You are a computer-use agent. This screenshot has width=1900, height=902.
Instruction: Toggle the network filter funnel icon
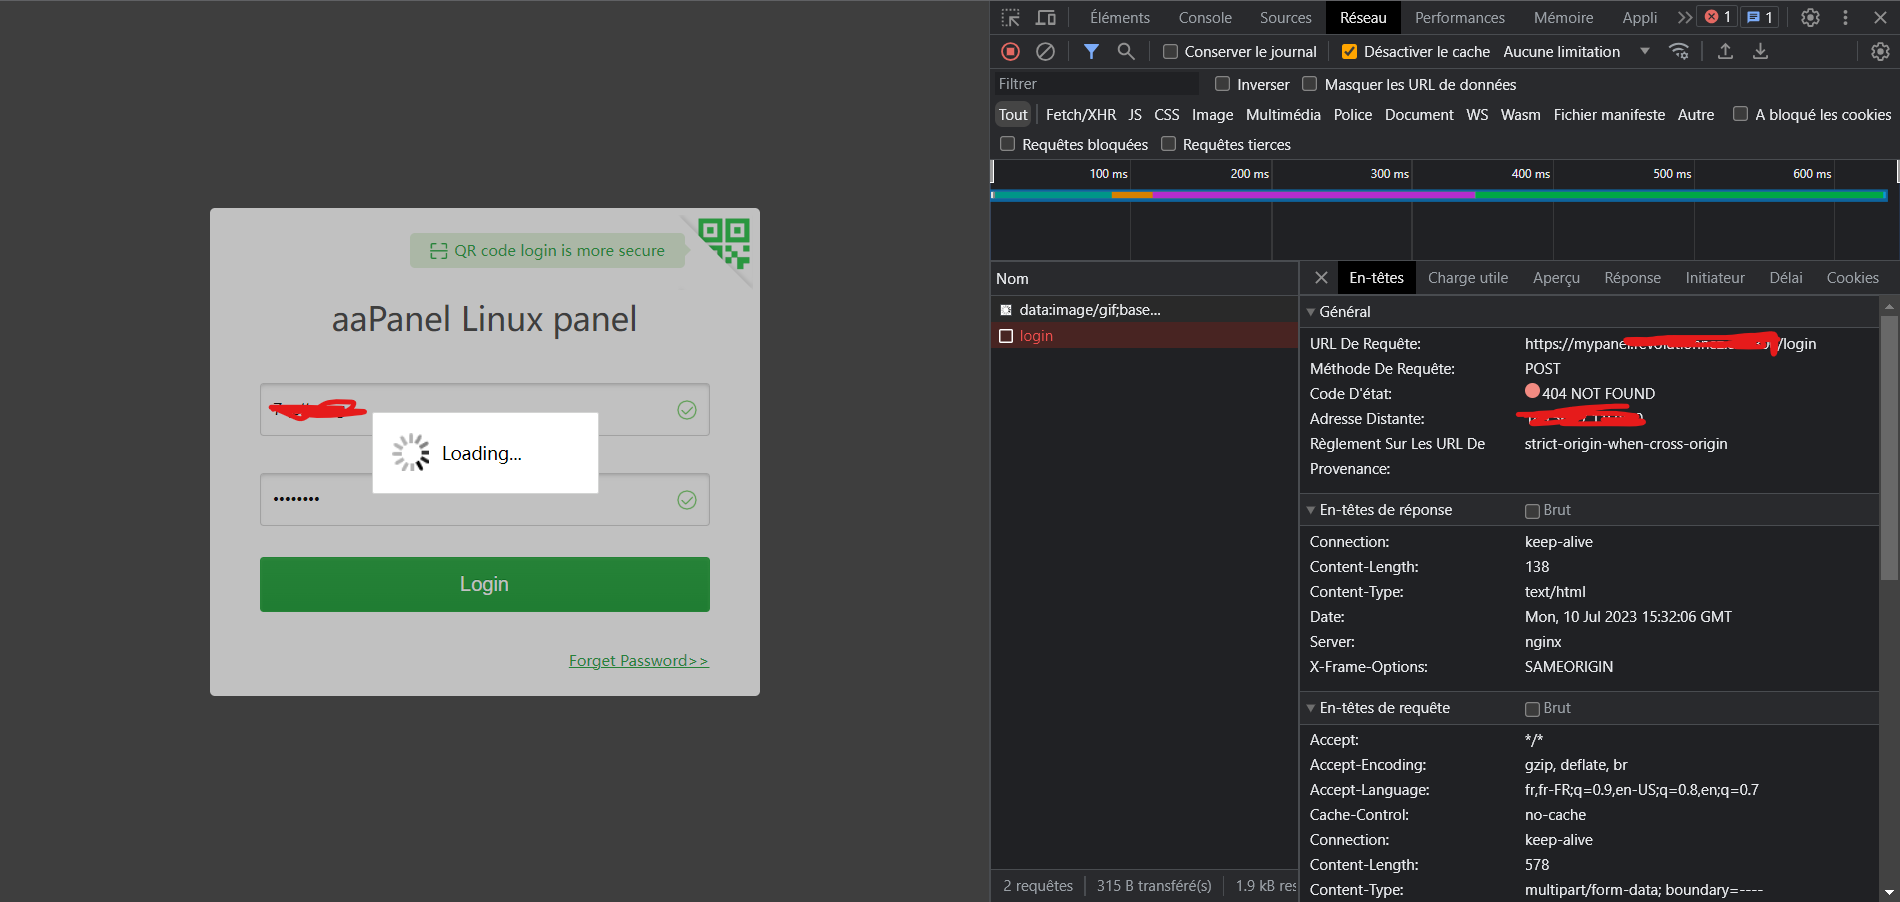point(1091,51)
